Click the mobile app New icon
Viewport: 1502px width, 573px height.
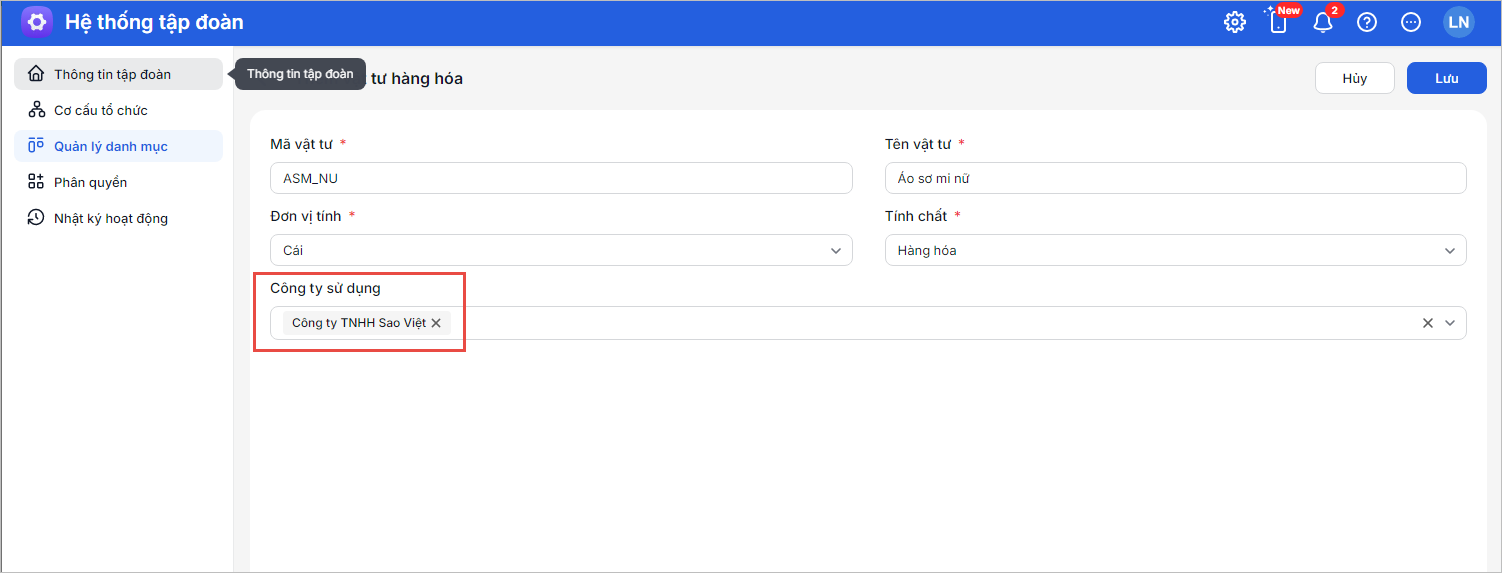1278,22
